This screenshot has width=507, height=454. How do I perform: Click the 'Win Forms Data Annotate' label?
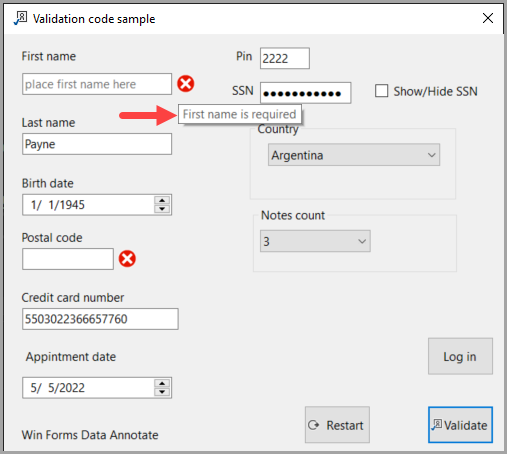[90, 435]
